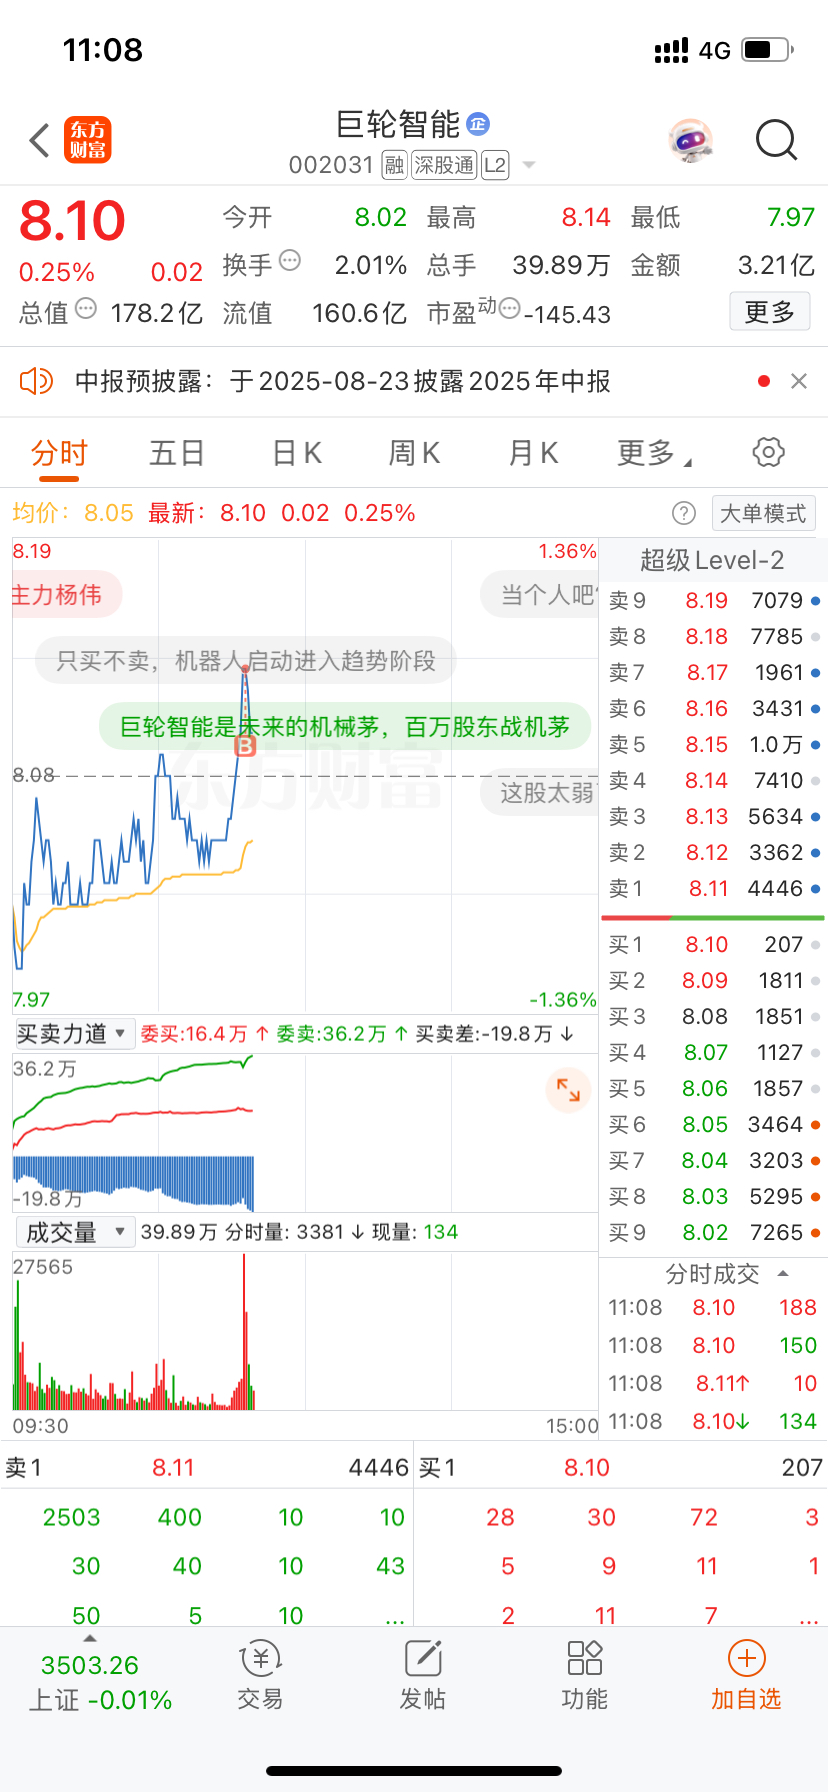Image resolution: width=828 pixels, height=1792 pixels.
Task: Tap the info bubble next to 换手
Action: tap(290, 261)
